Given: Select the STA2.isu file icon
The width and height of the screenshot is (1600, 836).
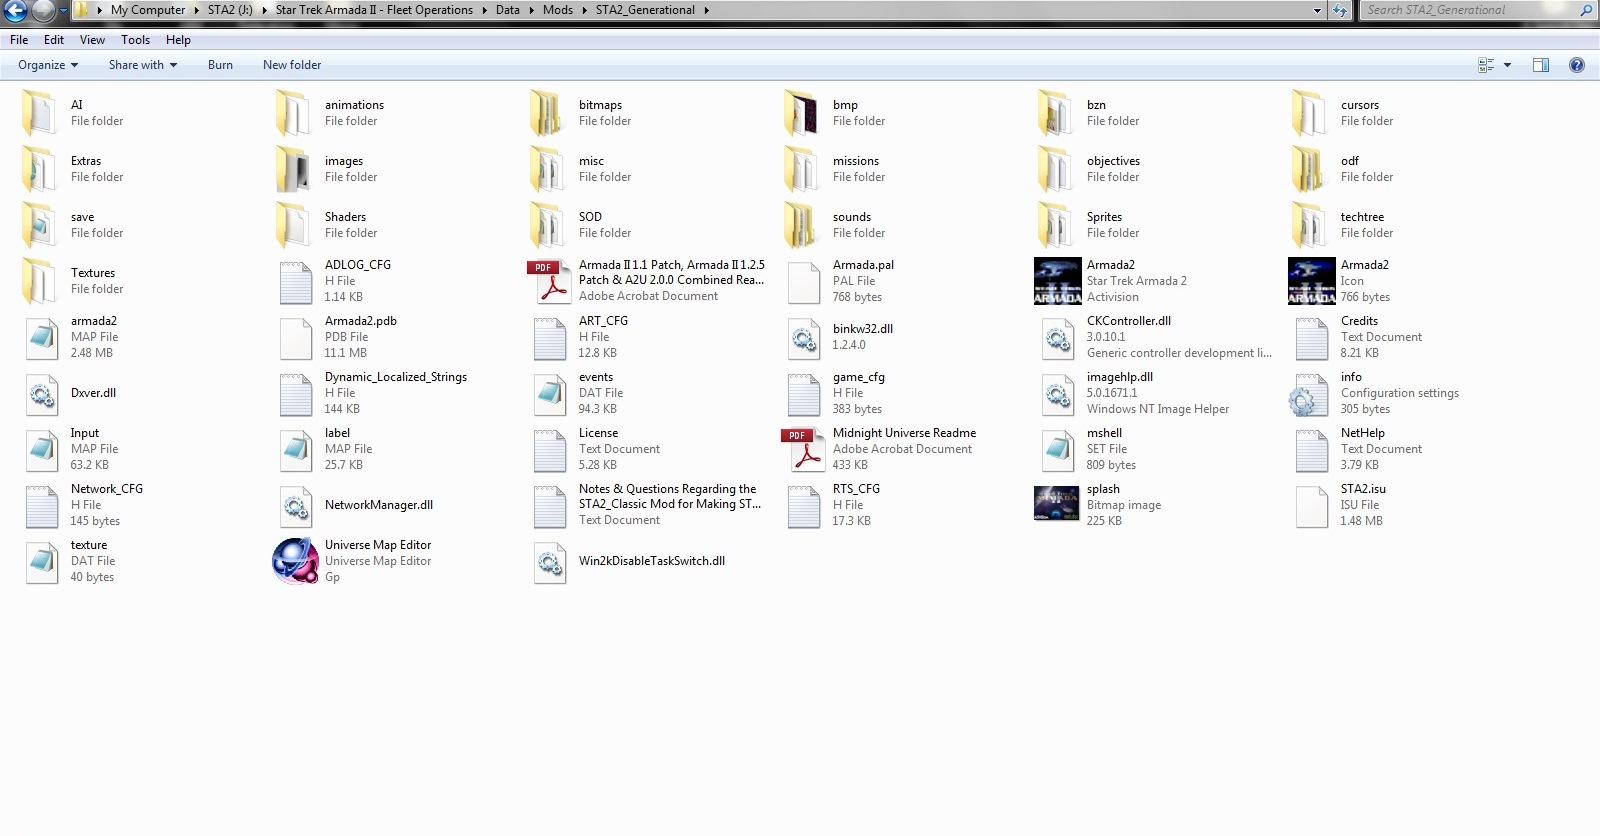Looking at the screenshot, I should pyautogui.click(x=1311, y=505).
